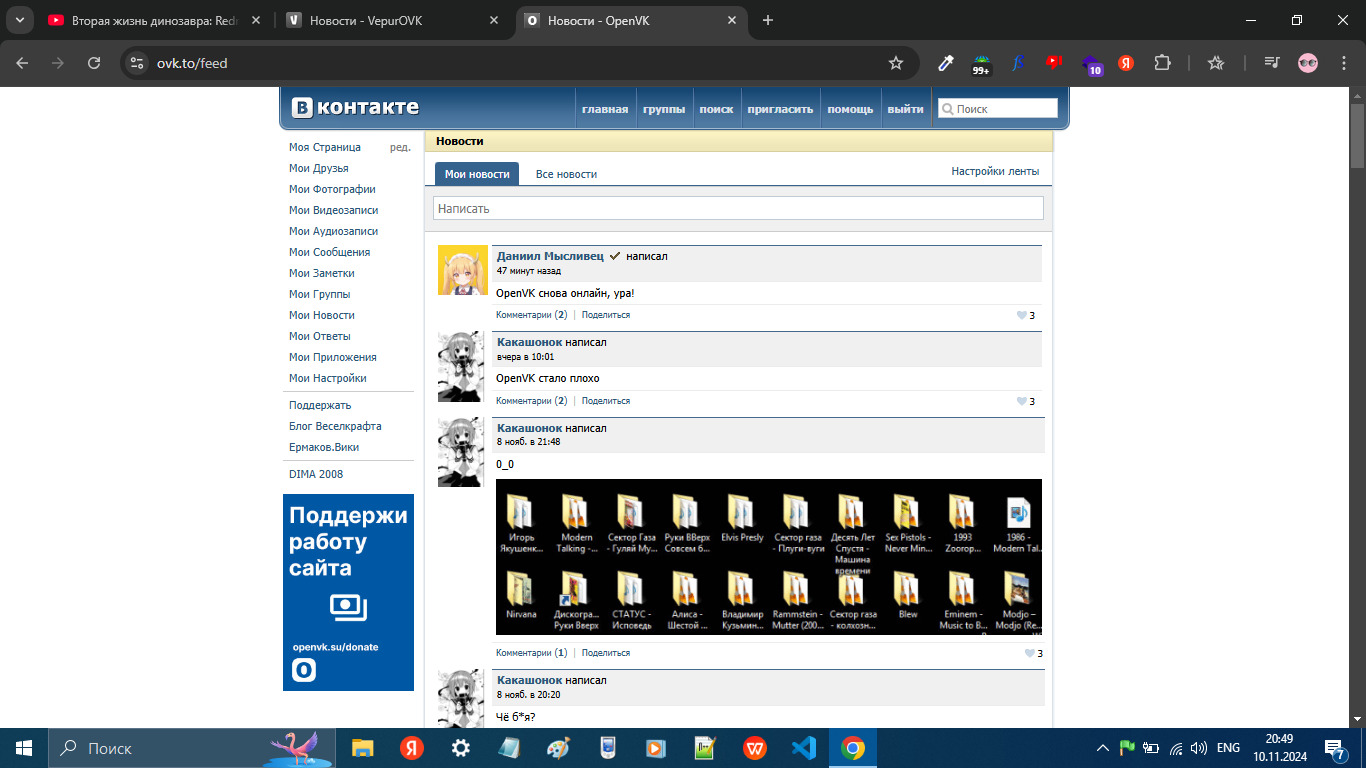Open Chrome media controls icon

pos(1271,63)
